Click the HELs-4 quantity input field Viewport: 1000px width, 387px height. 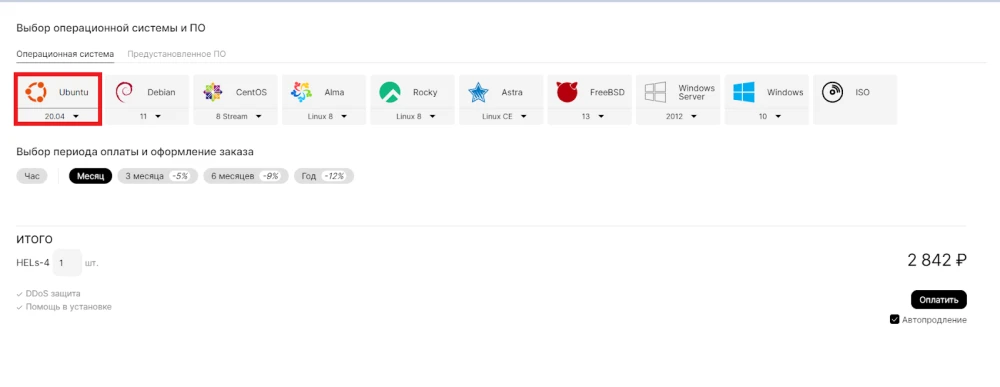coord(67,263)
